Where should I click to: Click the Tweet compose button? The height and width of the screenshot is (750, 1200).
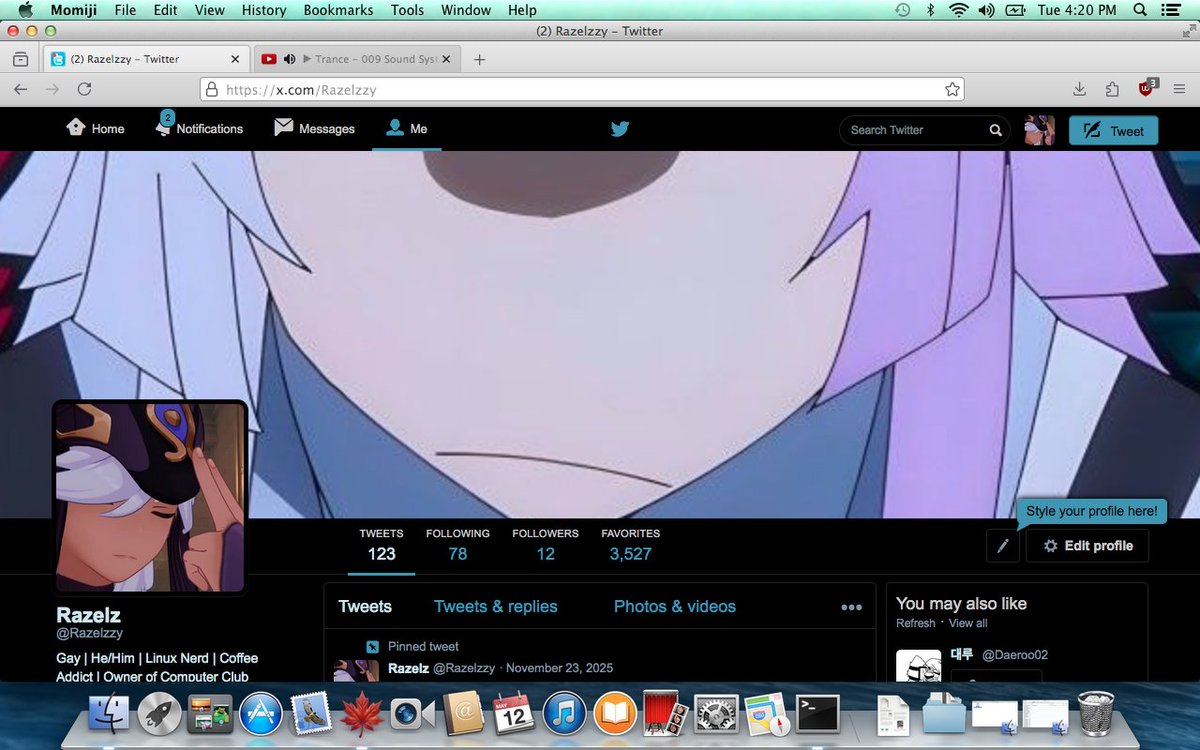pos(1113,131)
